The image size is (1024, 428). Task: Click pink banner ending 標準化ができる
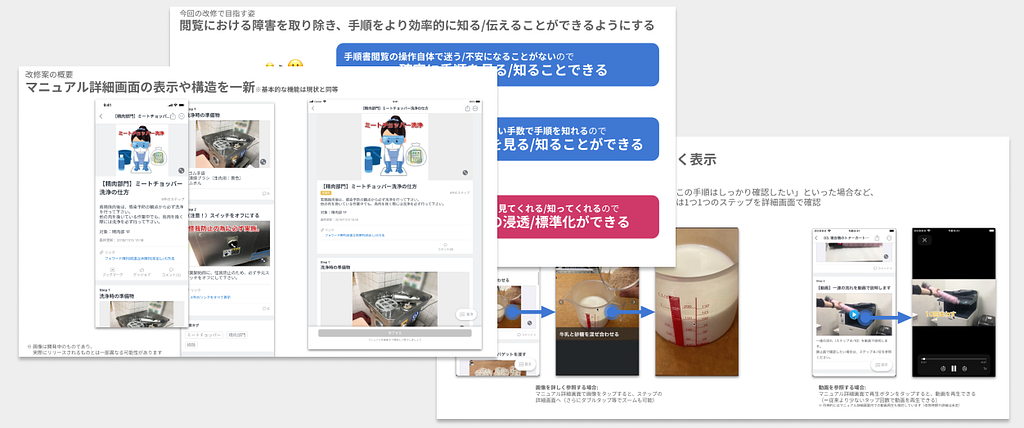pos(577,215)
